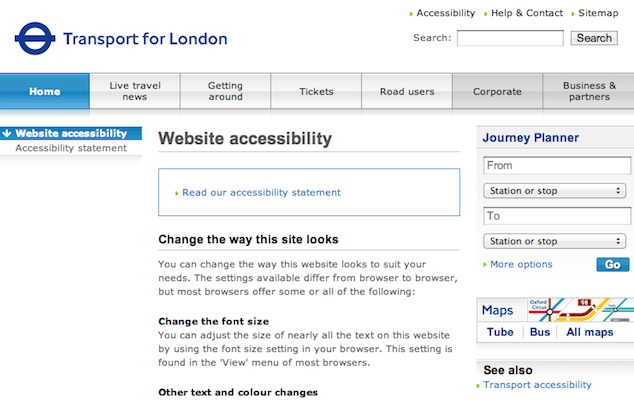Open the Corporate section
The image size is (634, 400).
[x=497, y=91]
